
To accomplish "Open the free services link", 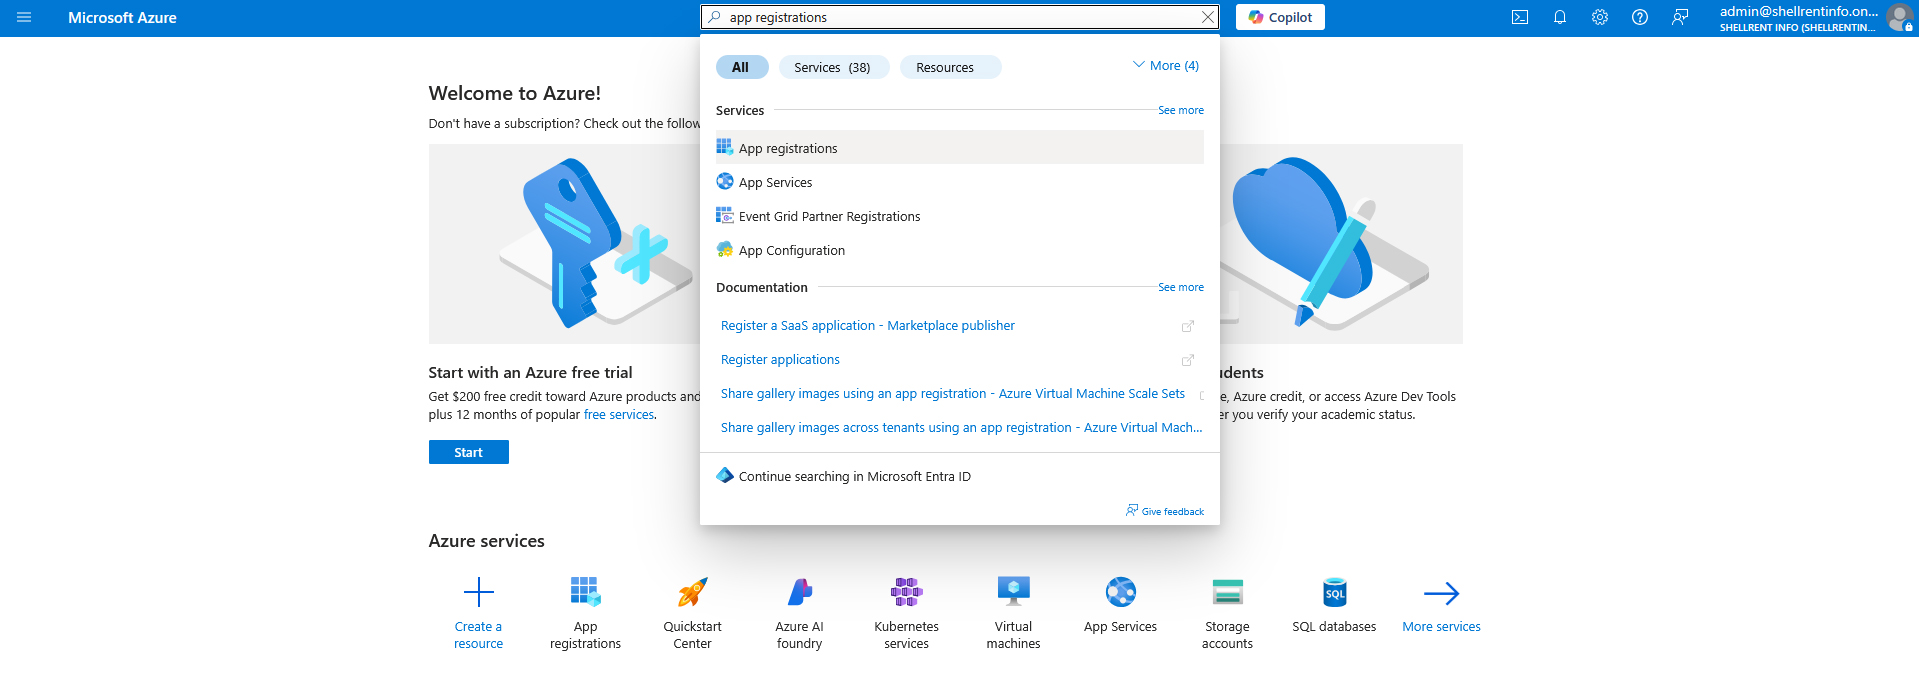I will coord(619,415).
